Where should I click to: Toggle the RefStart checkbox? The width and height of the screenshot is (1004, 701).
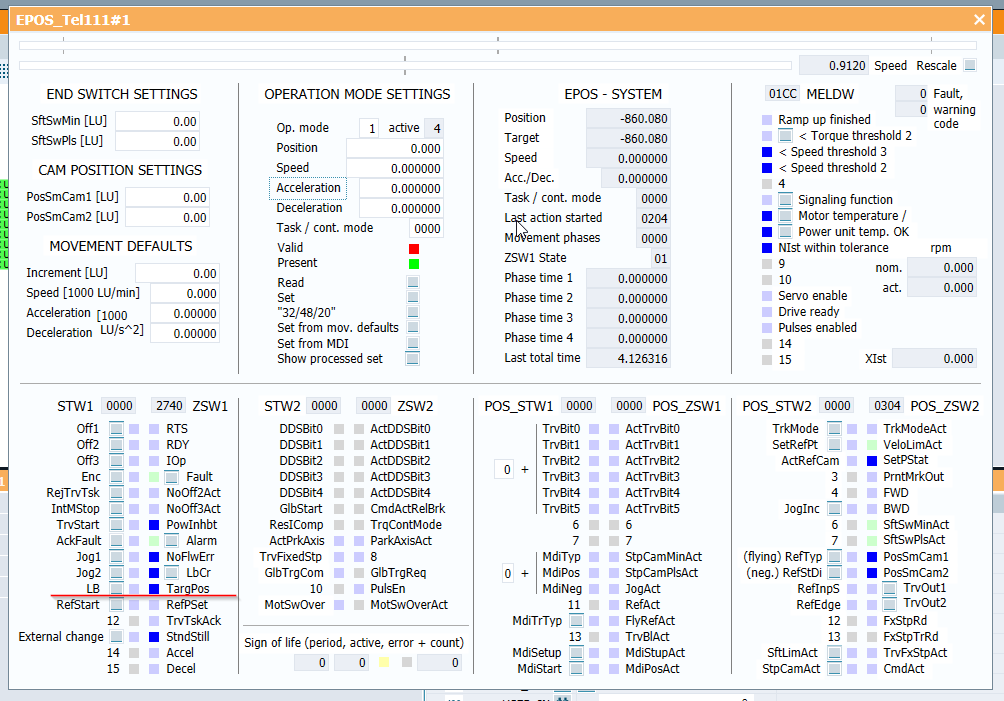coord(116,604)
